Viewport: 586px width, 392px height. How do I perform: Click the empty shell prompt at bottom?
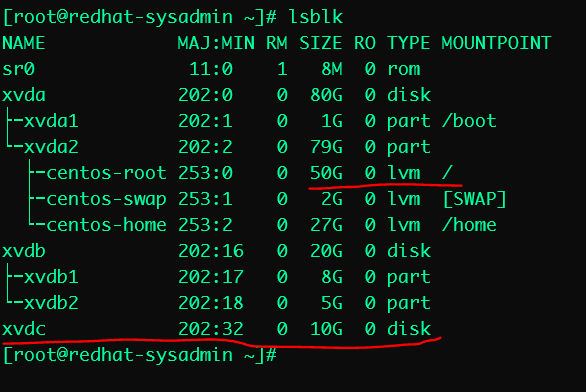(140, 355)
